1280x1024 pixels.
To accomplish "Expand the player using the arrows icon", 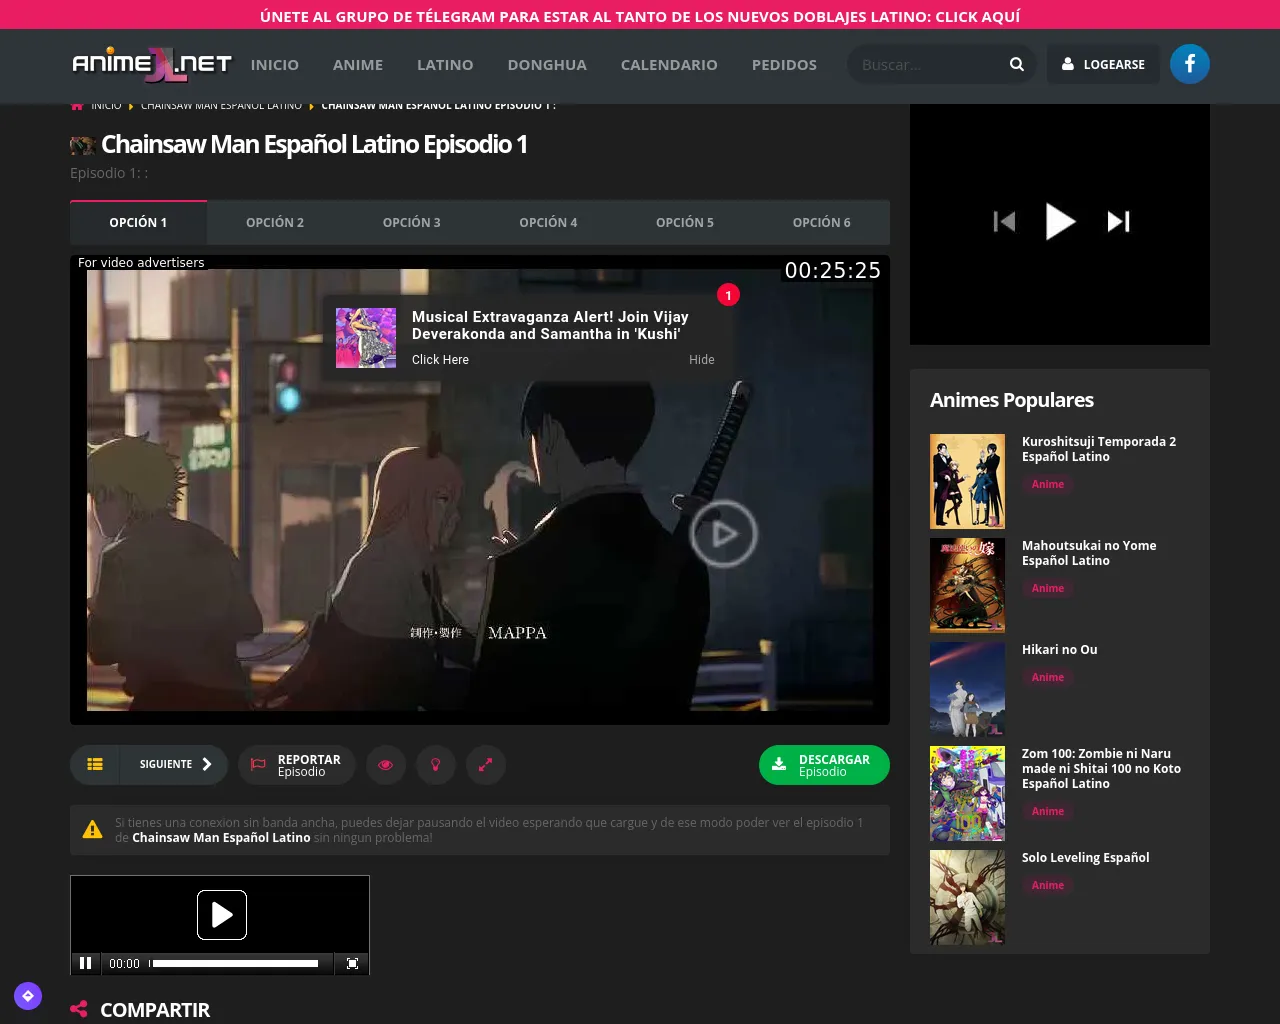I will tap(485, 765).
